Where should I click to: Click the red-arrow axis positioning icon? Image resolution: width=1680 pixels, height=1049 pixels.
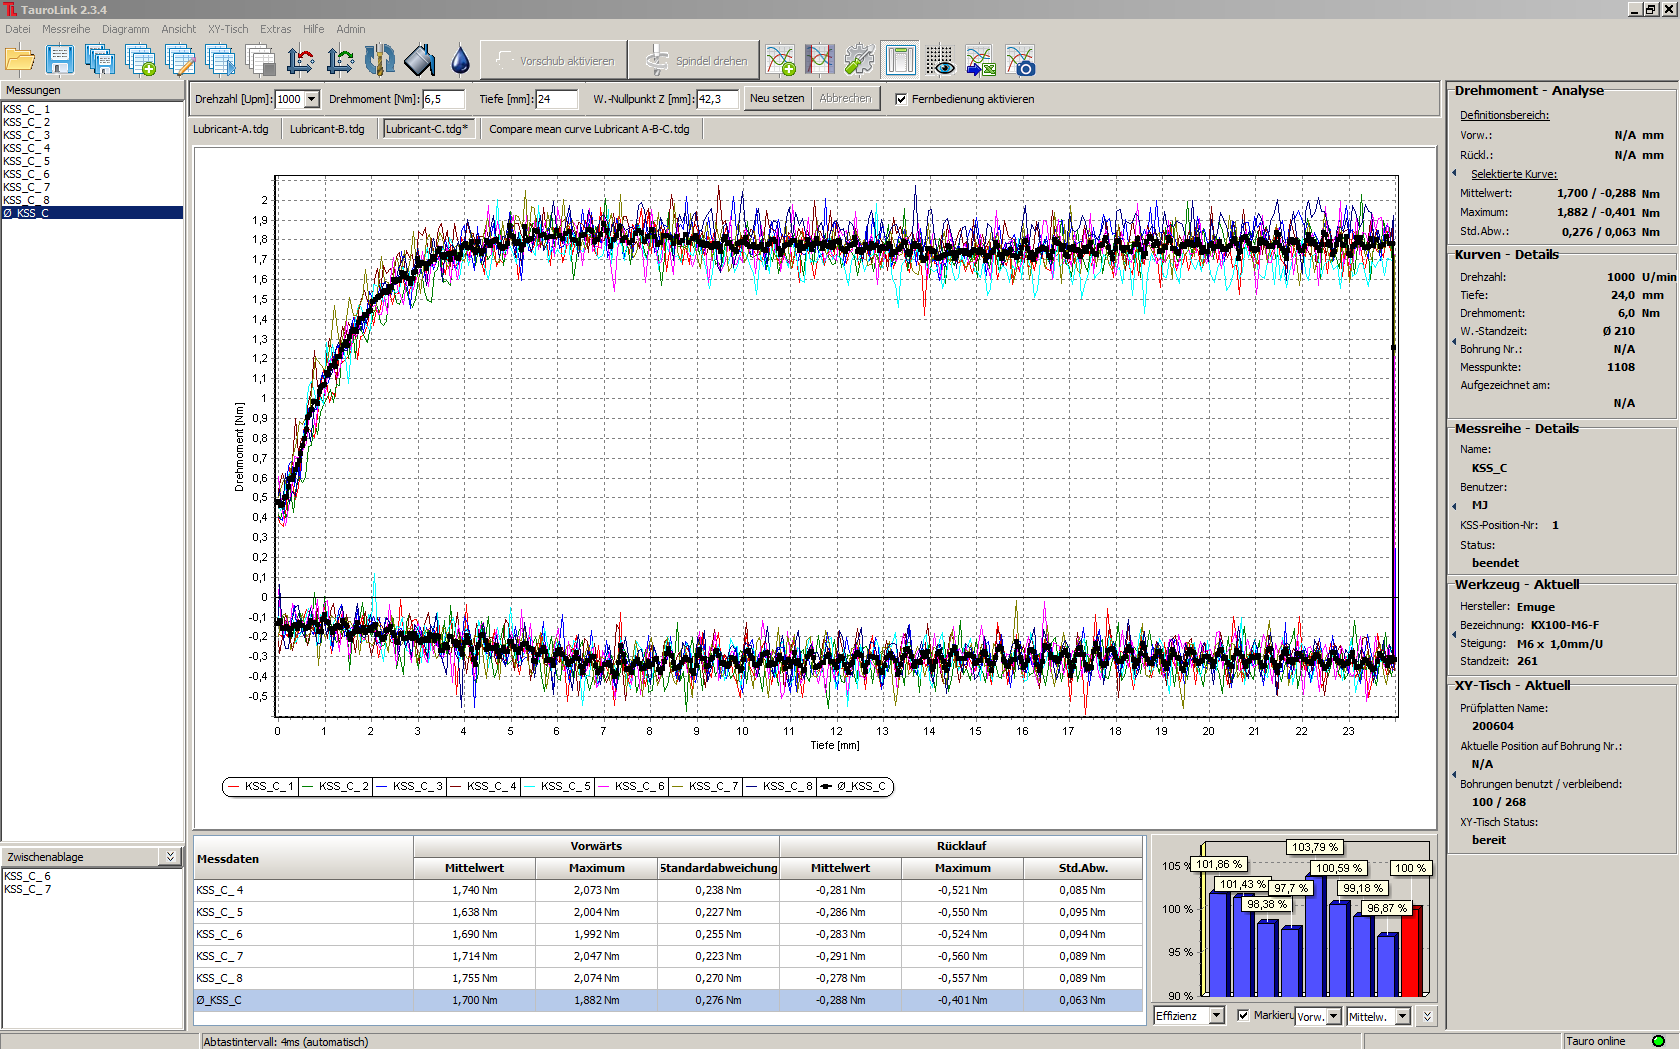click(300, 60)
